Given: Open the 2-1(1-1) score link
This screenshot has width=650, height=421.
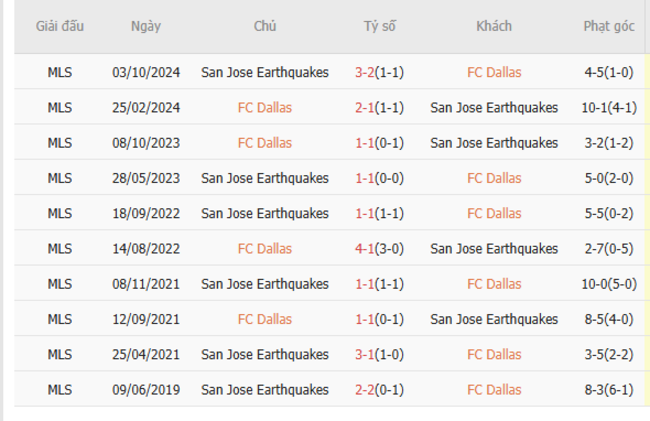Looking at the screenshot, I should [x=378, y=107].
